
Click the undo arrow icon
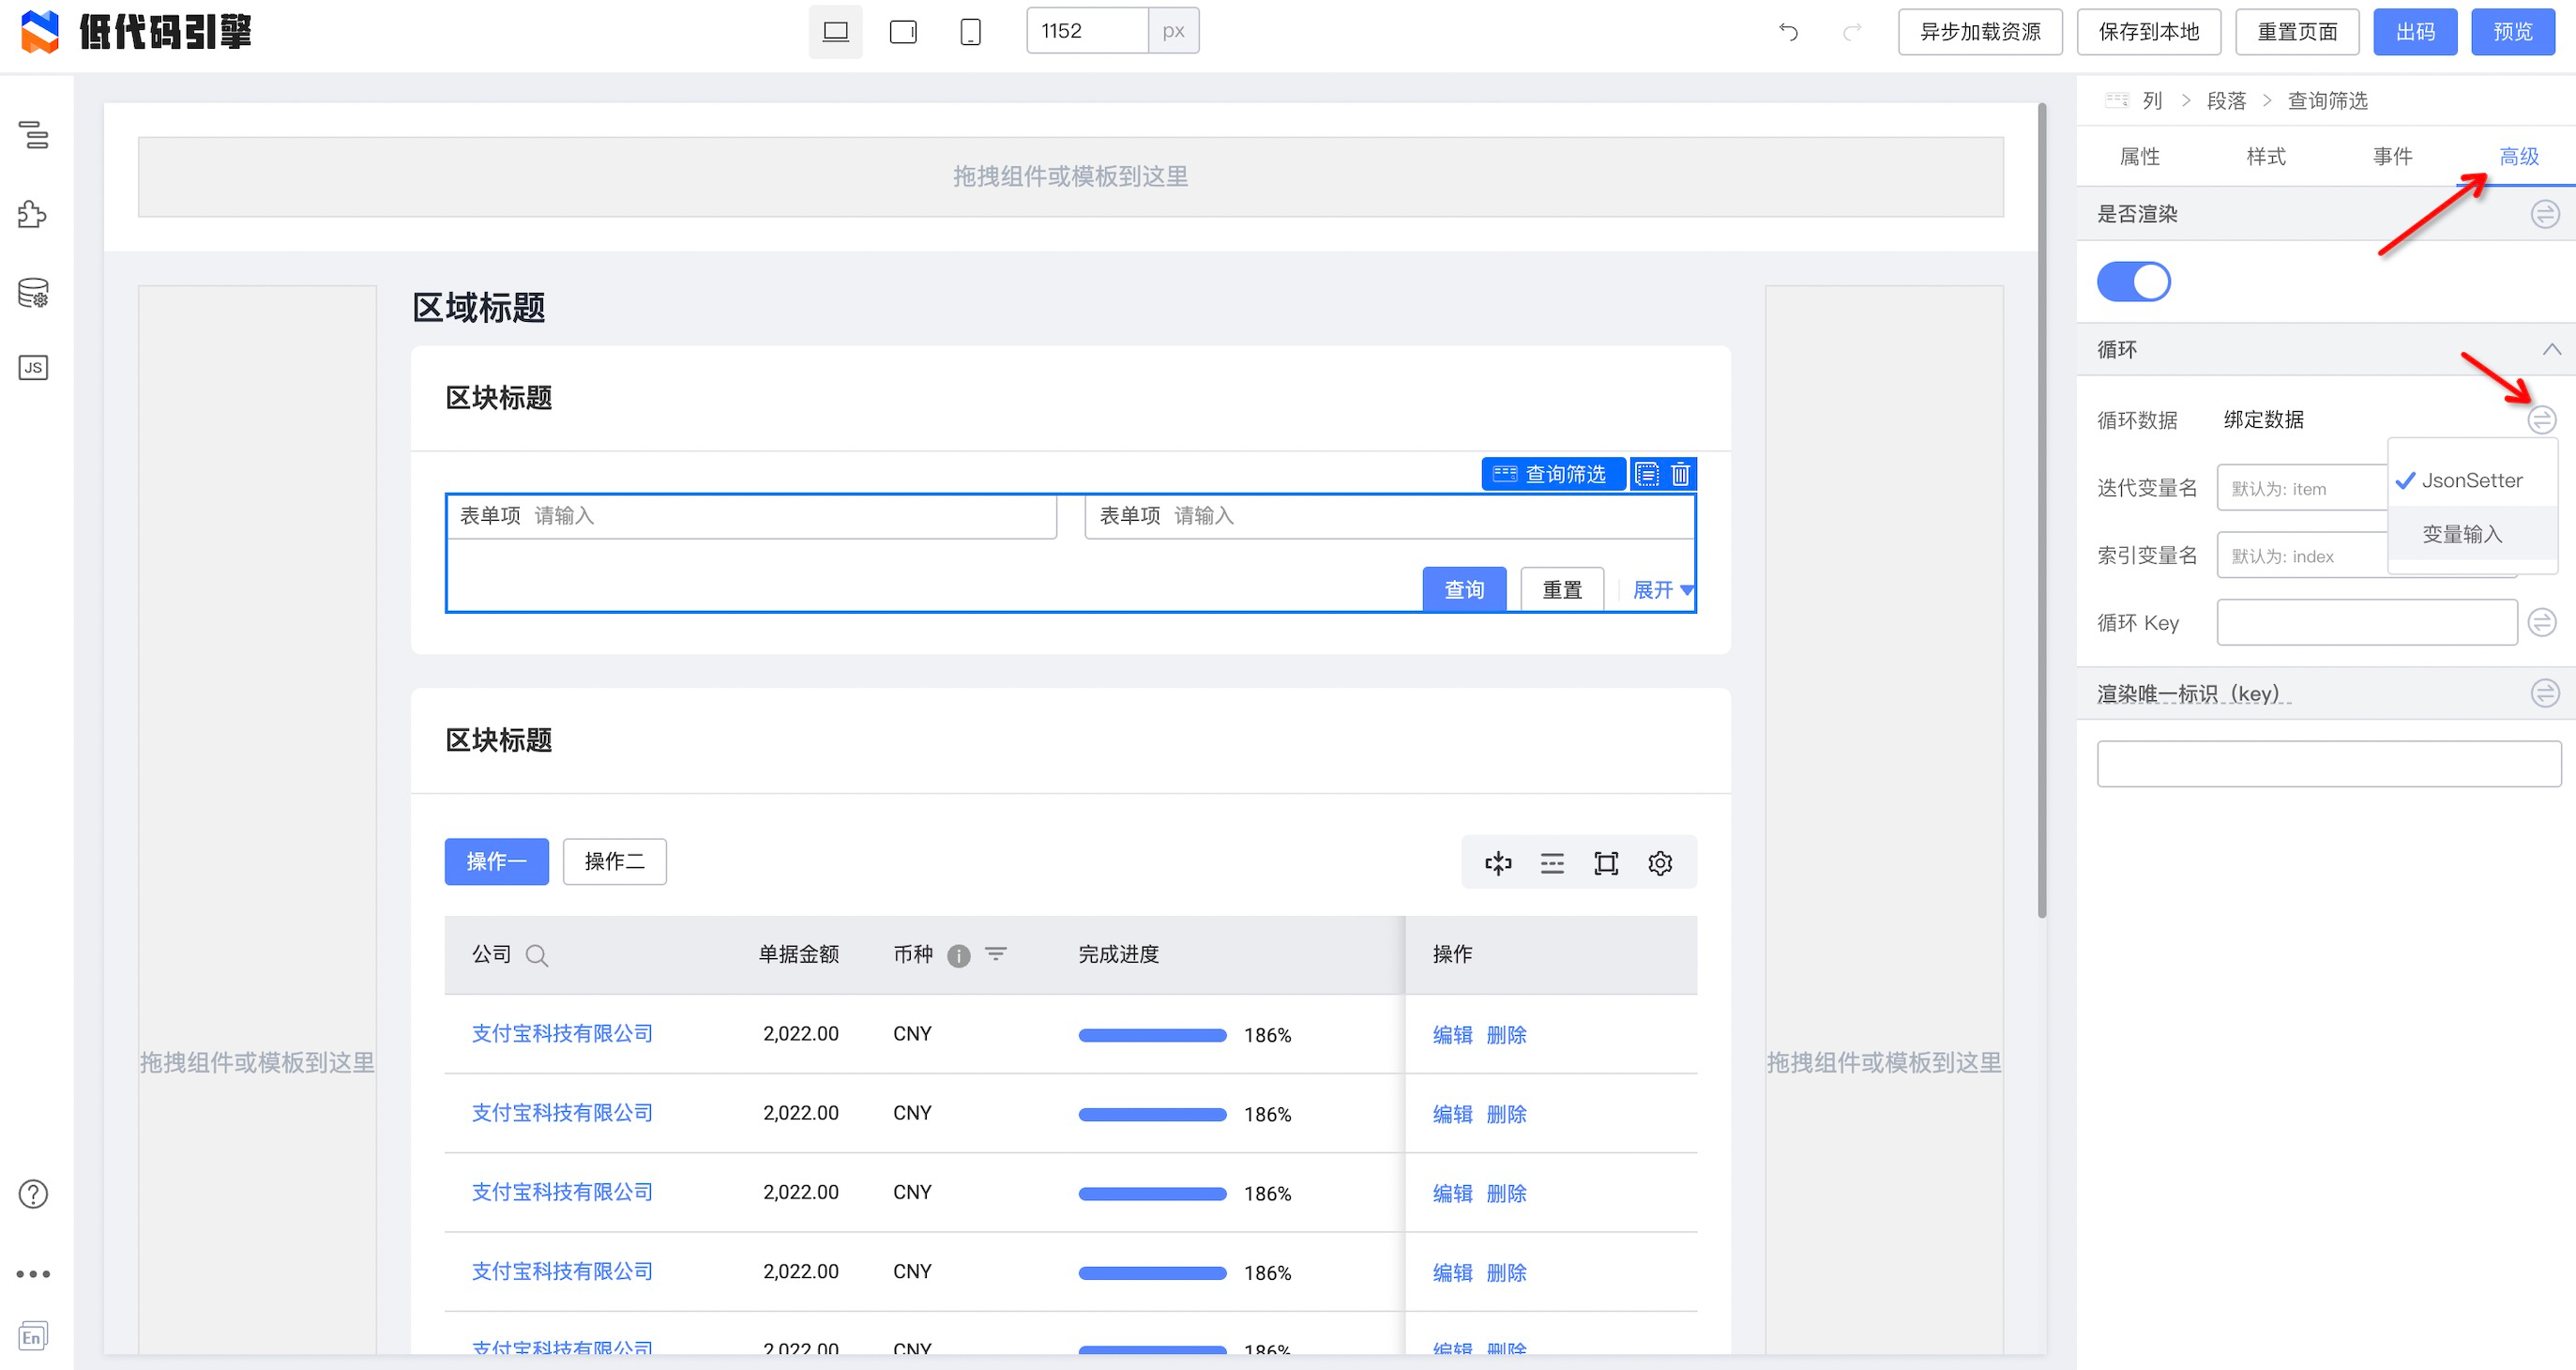(x=1788, y=32)
